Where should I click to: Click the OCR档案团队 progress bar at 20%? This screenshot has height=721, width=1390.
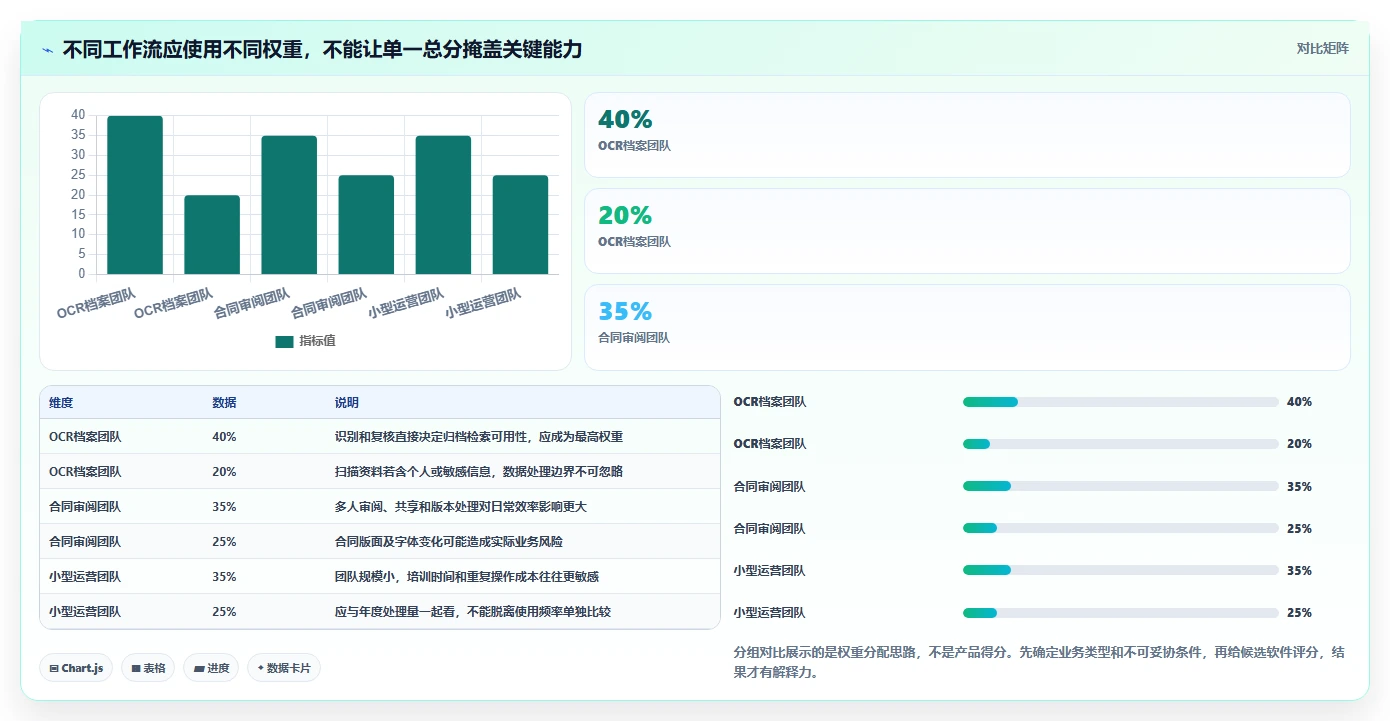click(x=1120, y=444)
